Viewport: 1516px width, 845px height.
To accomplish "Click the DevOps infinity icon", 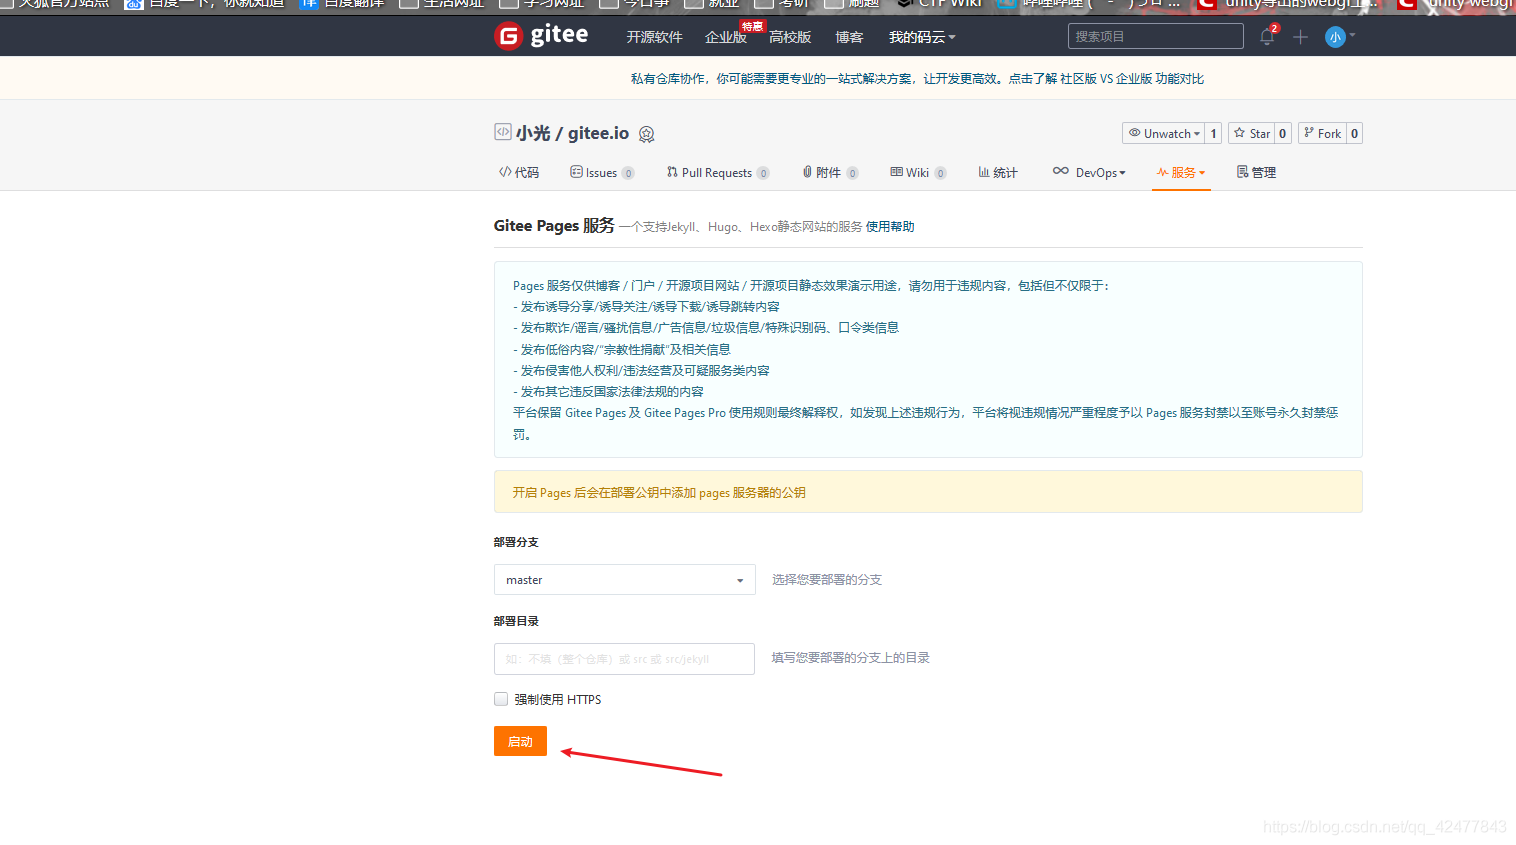I will pyautogui.click(x=1062, y=172).
